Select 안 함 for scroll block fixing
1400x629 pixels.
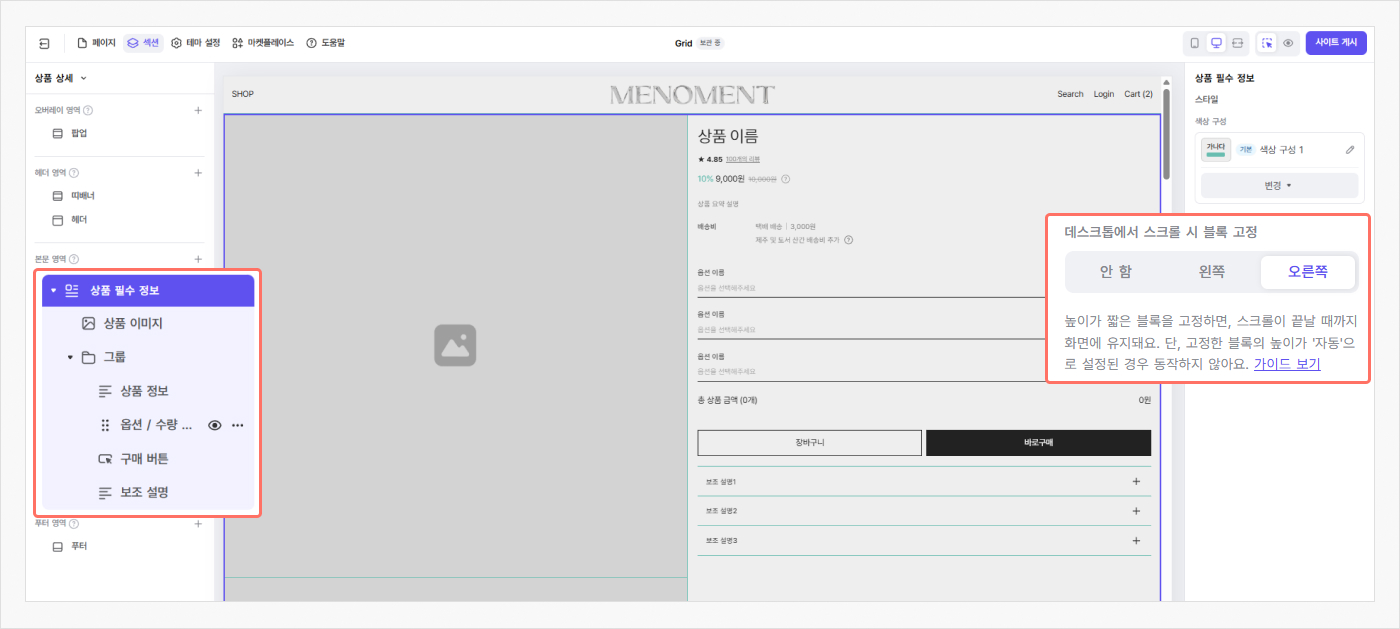[1117, 270]
